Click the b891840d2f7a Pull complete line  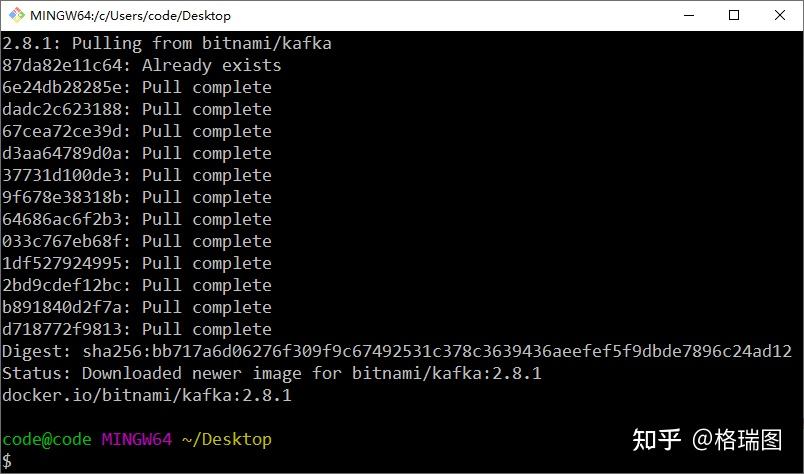137,307
